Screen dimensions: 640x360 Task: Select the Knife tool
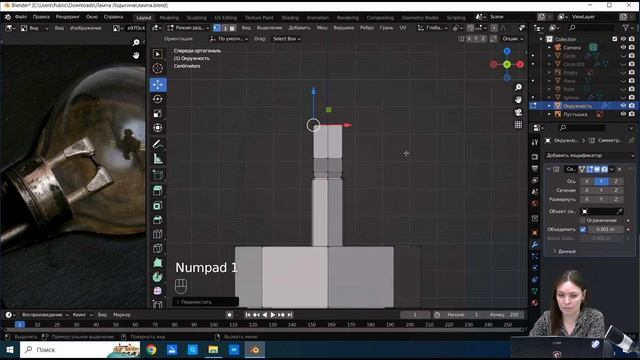[x=158, y=248]
